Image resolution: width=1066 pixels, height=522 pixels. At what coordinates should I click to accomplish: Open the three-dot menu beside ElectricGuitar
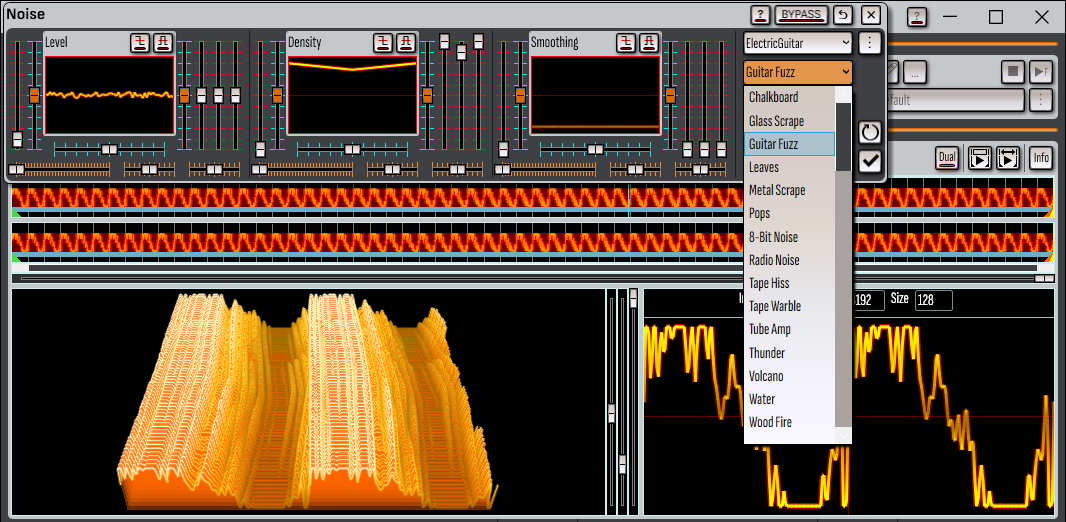point(870,43)
